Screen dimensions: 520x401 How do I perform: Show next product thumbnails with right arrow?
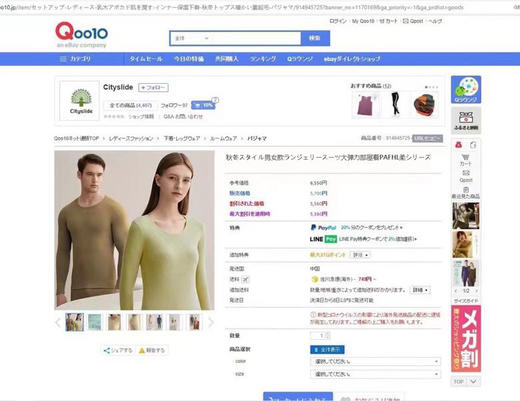[211, 322]
